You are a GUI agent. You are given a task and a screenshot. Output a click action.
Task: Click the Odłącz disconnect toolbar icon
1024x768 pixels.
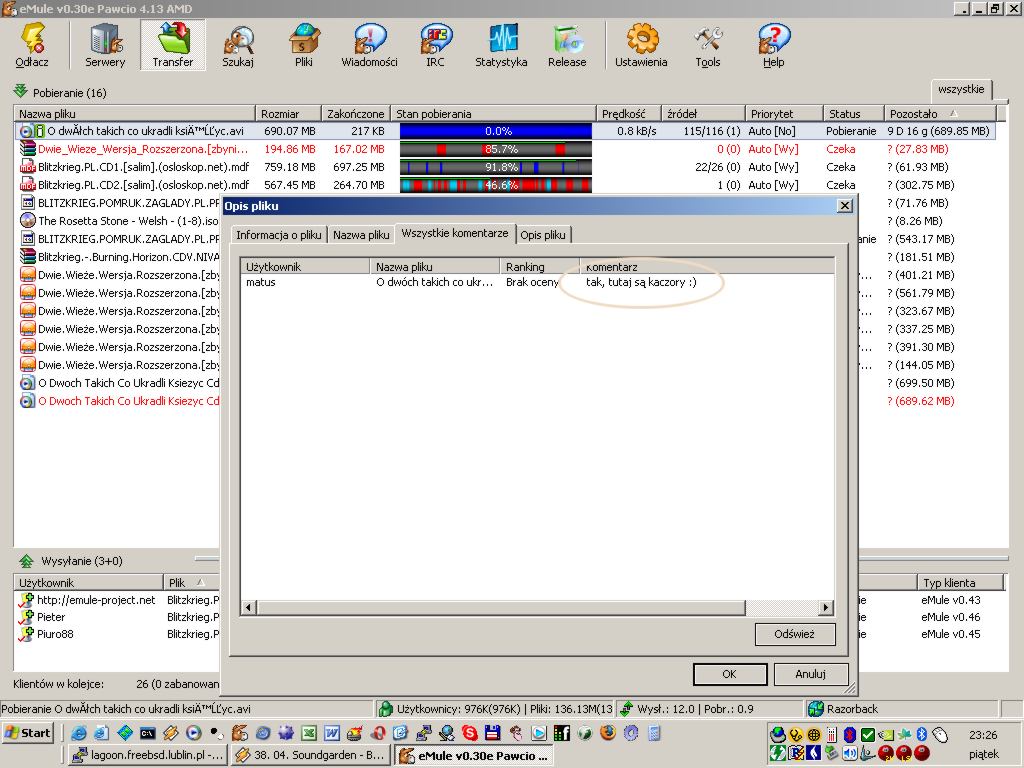pyautogui.click(x=32, y=44)
